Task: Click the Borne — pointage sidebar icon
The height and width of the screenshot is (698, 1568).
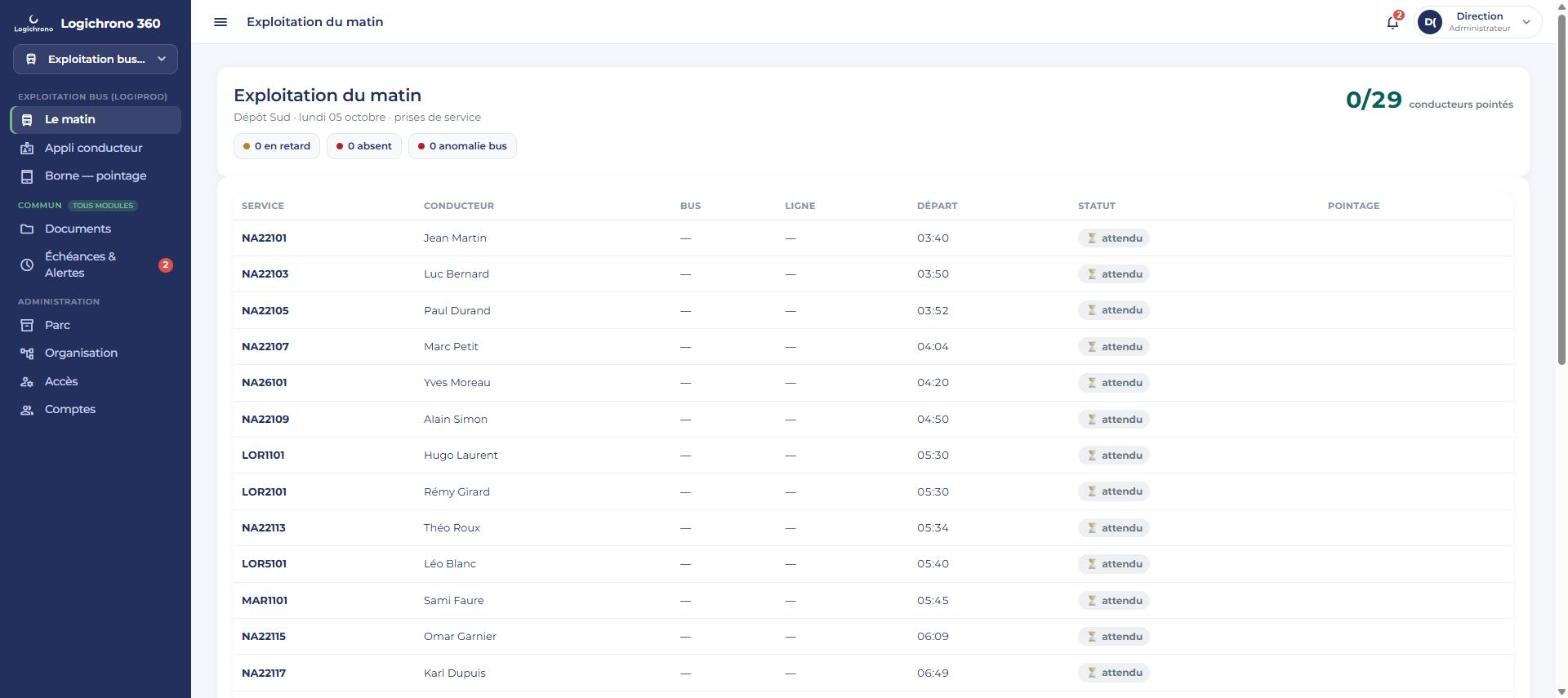Action: coord(27,176)
